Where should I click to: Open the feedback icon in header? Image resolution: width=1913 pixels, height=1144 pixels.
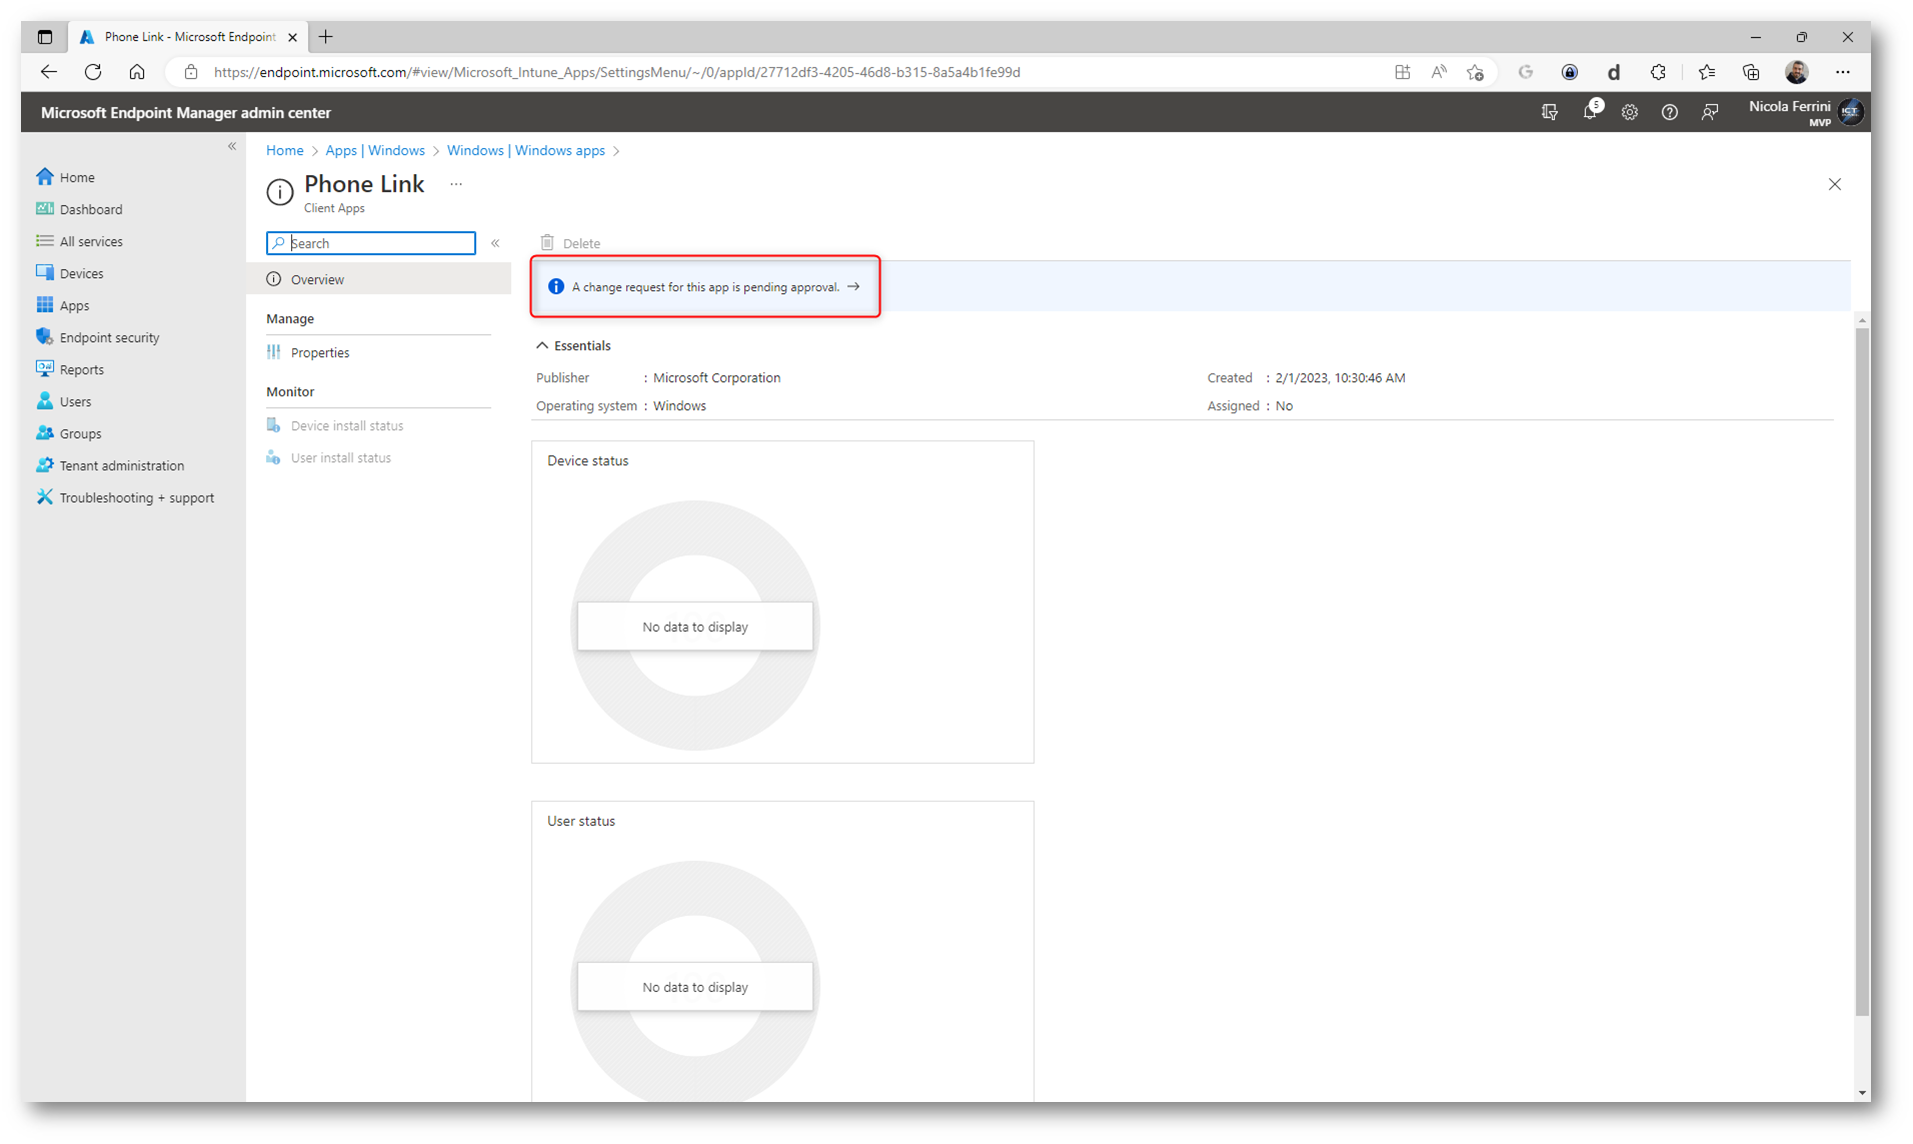(x=1709, y=112)
